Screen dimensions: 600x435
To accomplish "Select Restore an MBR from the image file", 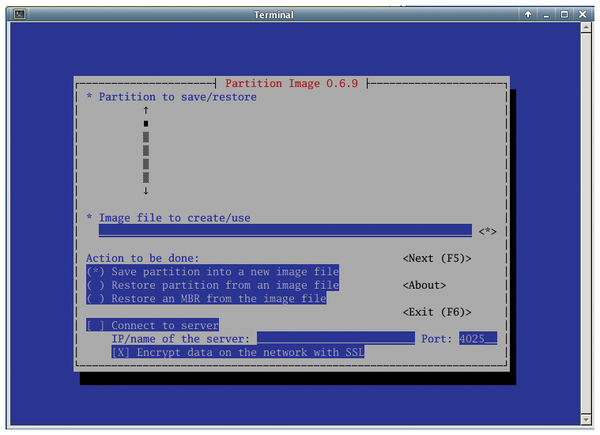I will [206, 298].
